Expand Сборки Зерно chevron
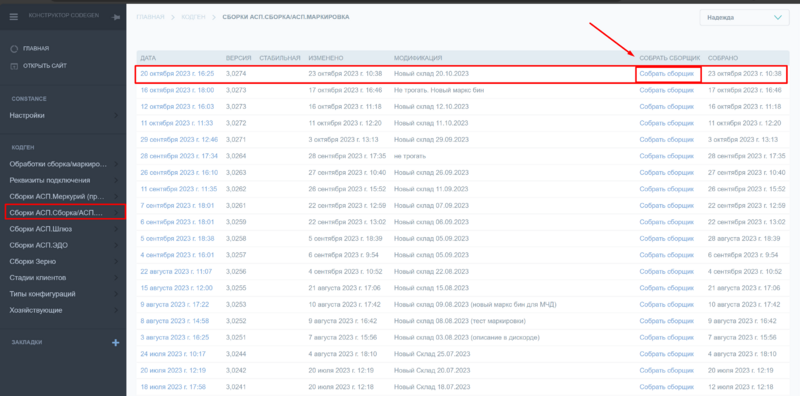The height and width of the screenshot is (396, 800). [x=116, y=262]
